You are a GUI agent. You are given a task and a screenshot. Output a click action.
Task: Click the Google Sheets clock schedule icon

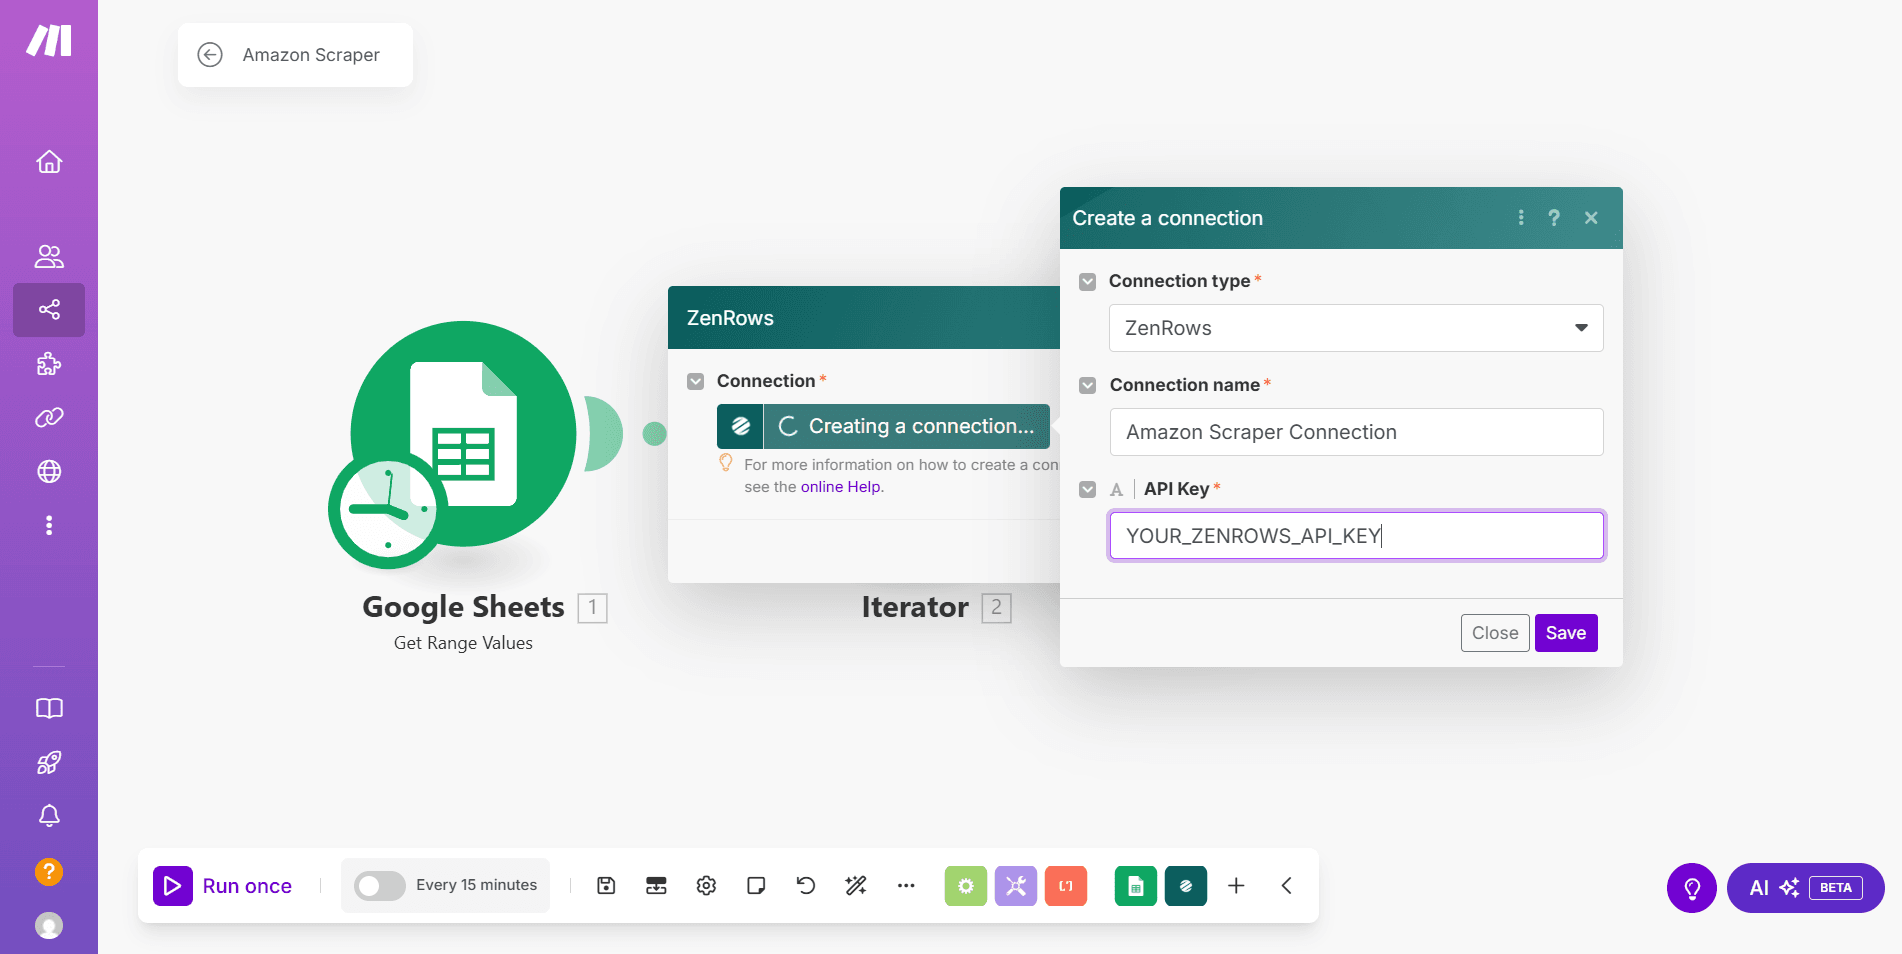[388, 510]
